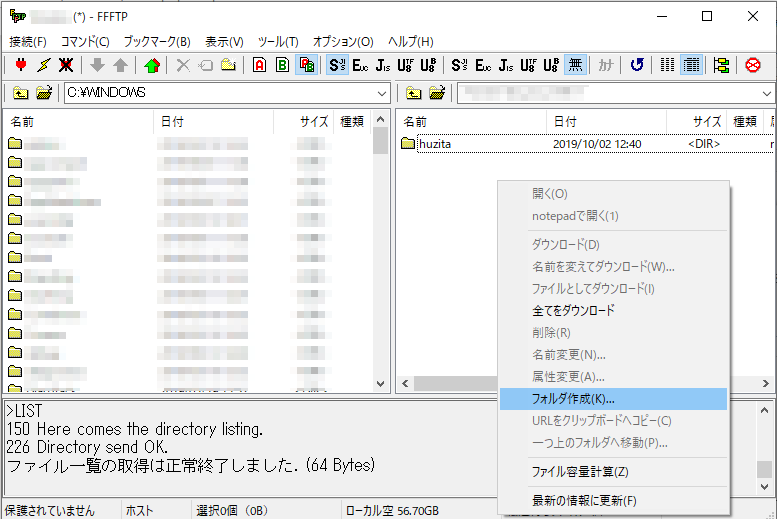Select 全てをダウンロード in context menu
Image resolution: width=777 pixels, height=519 pixels.
click(573, 310)
